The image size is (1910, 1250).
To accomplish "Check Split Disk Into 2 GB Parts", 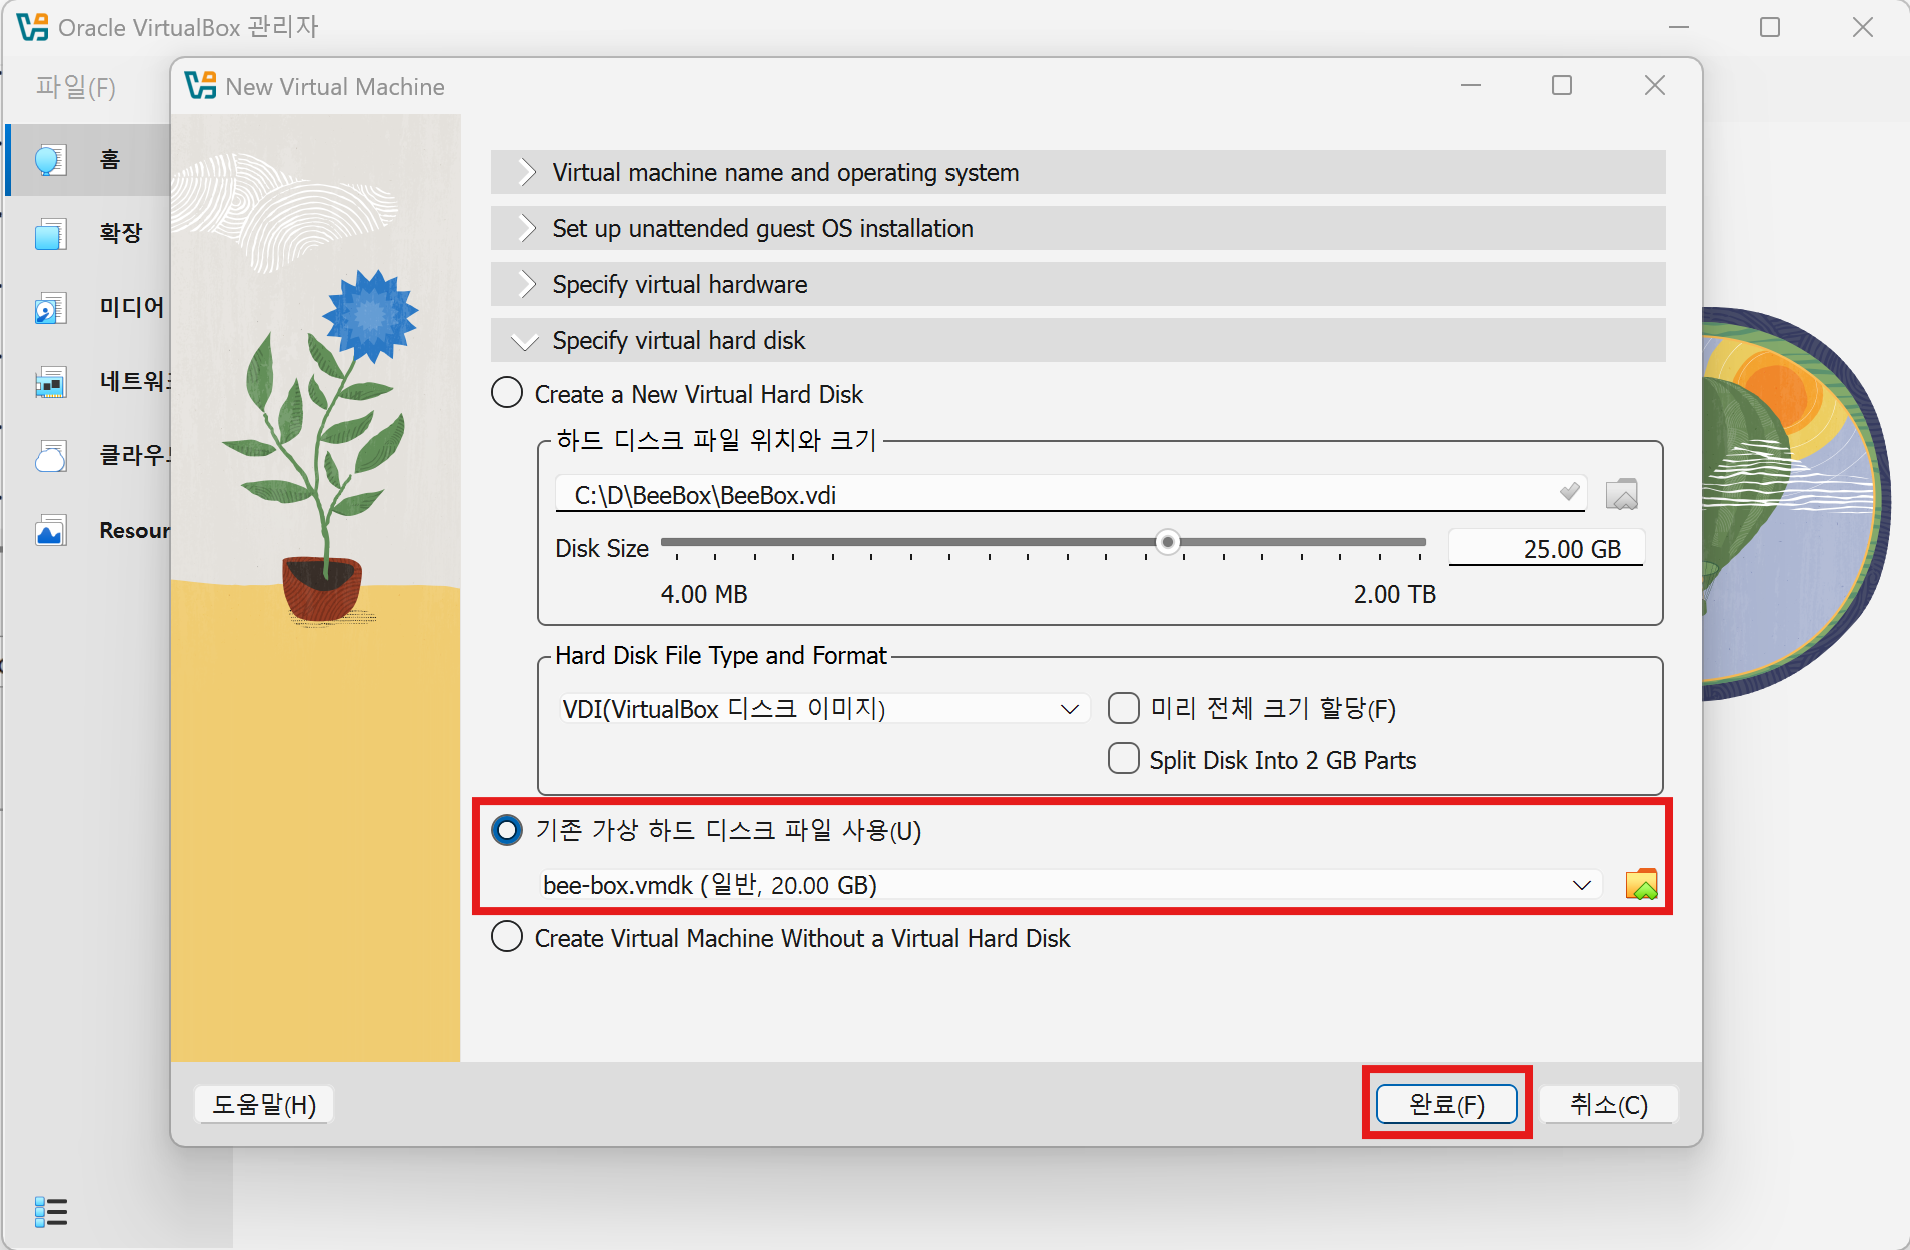I will 1124,759.
